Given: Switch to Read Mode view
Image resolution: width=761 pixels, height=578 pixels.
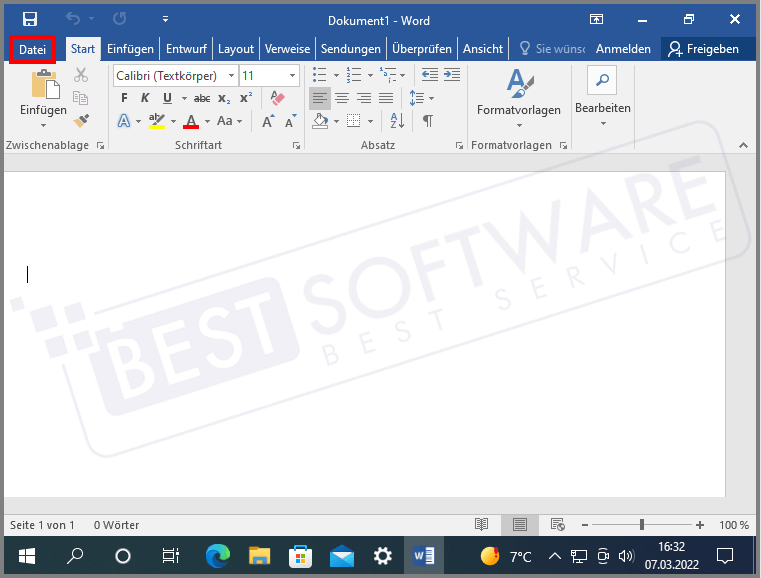Looking at the screenshot, I should tap(481, 525).
